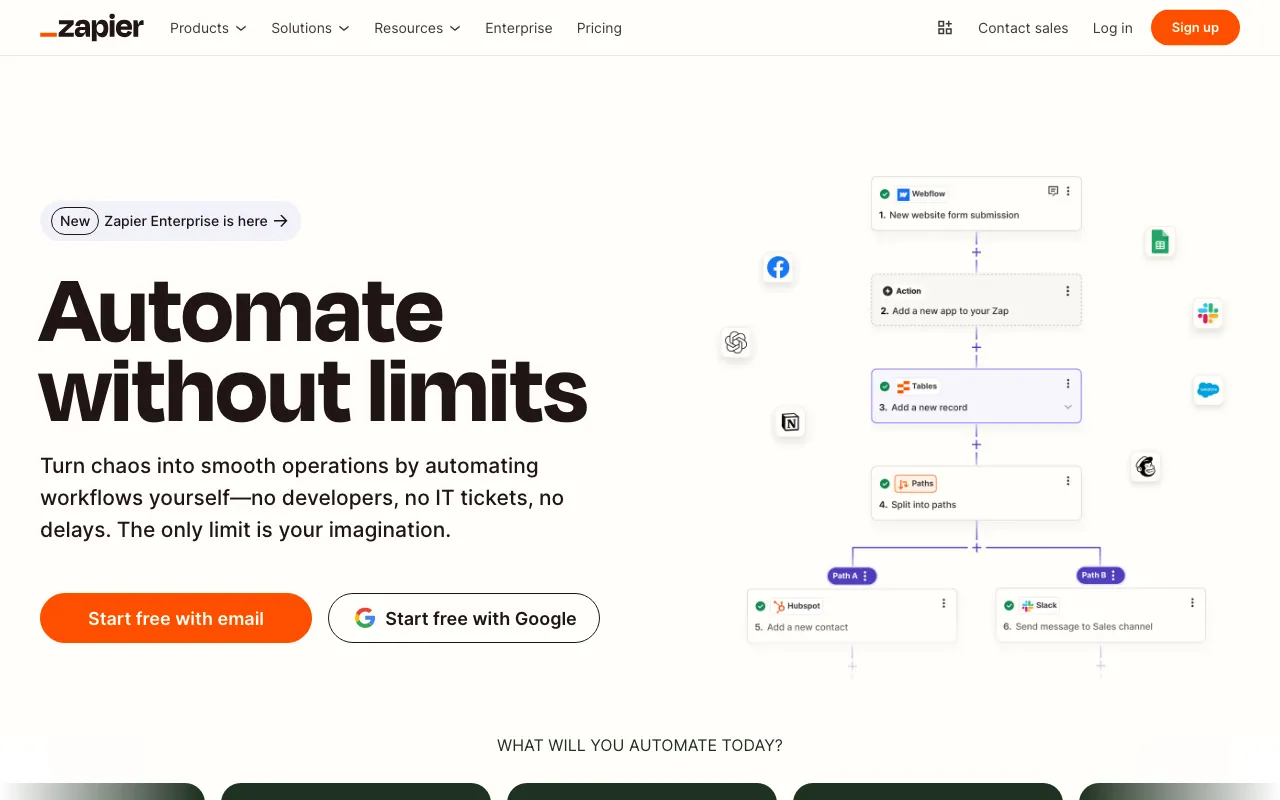1280x800 pixels.
Task: Click plus between Action and Tables steps
Action: [976, 347]
